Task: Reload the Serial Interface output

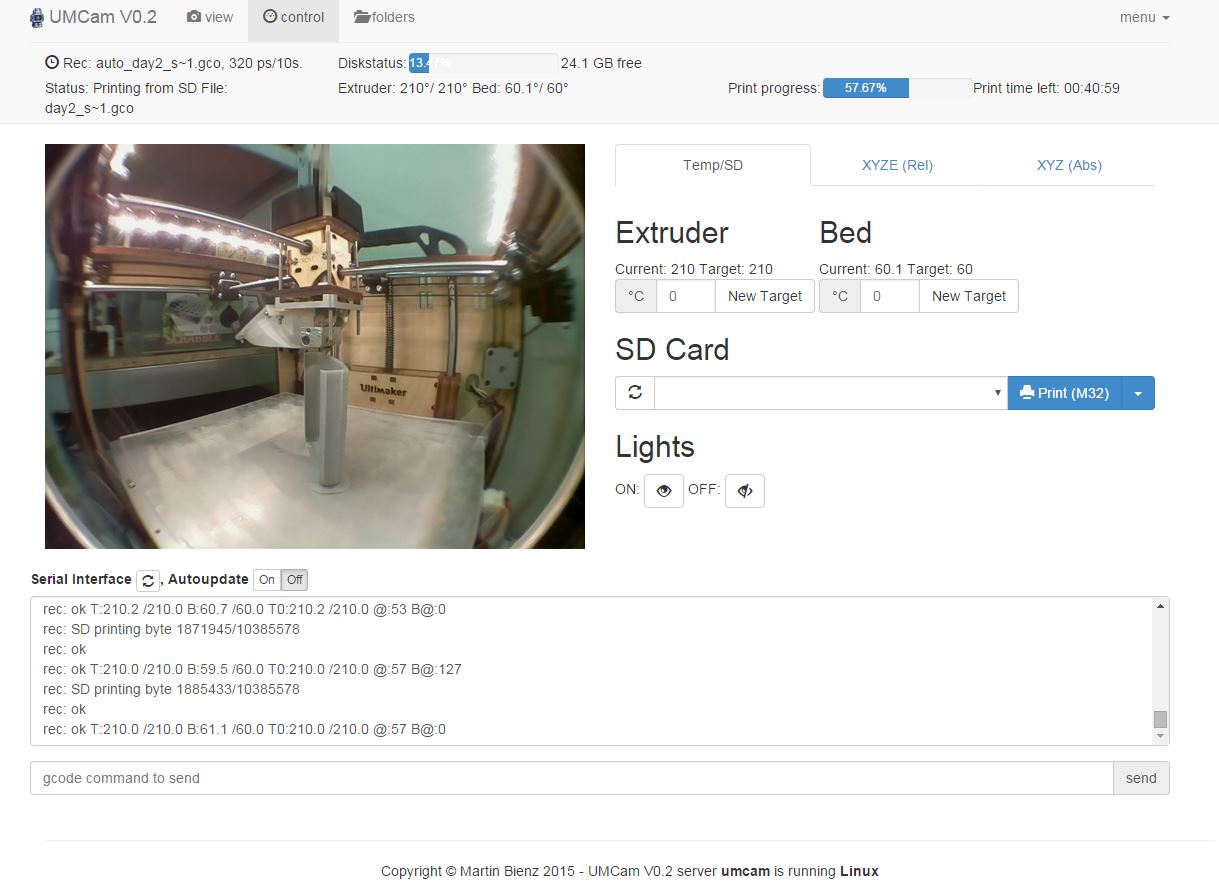Action: click(148, 580)
